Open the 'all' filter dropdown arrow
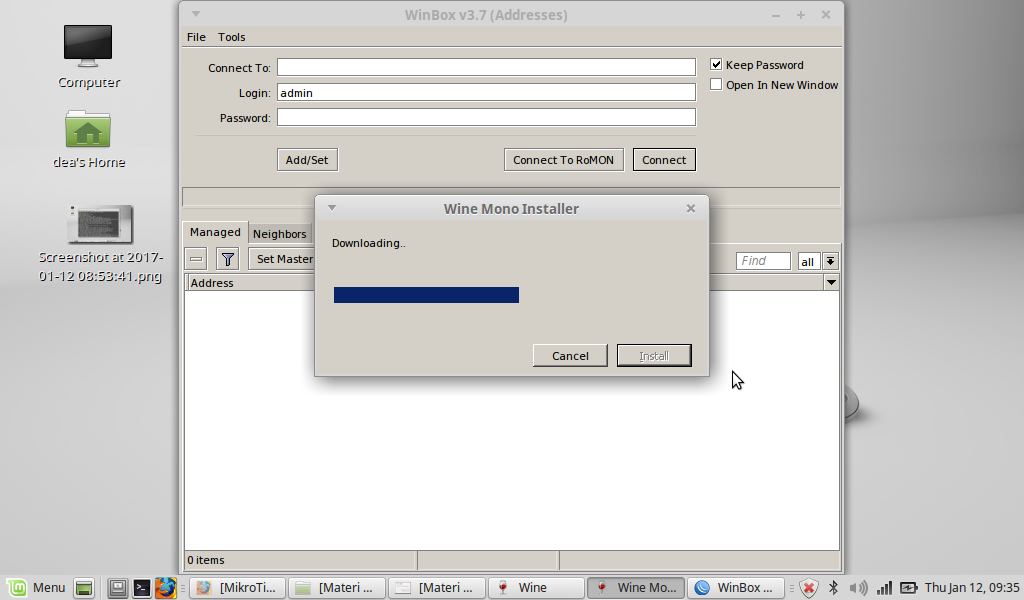Viewport: 1024px width, 600px height. pos(830,261)
